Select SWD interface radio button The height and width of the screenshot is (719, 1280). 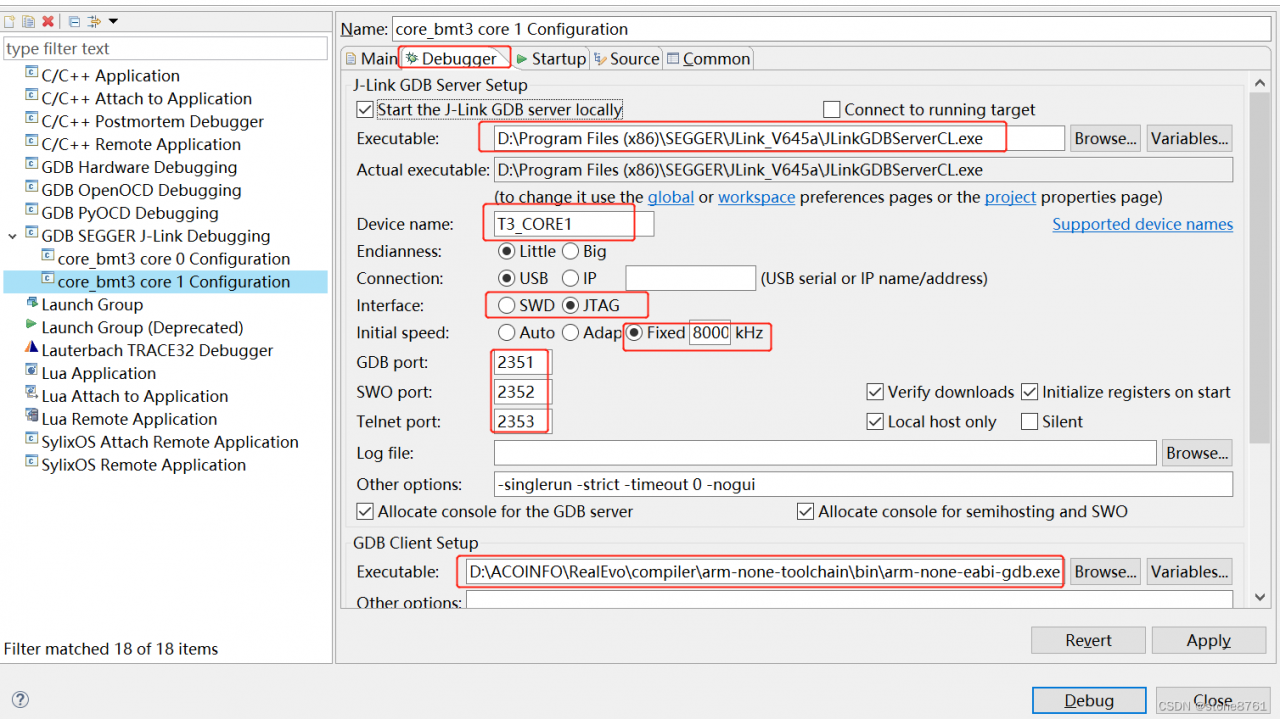507,305
